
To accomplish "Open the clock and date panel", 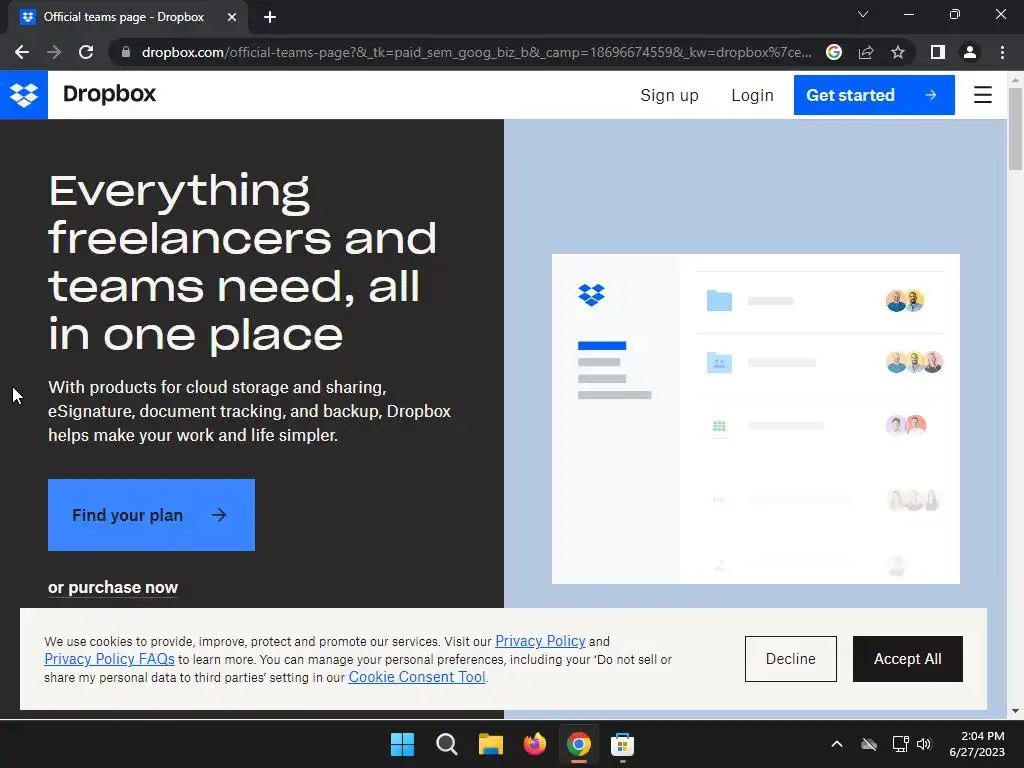I will 977,744.
